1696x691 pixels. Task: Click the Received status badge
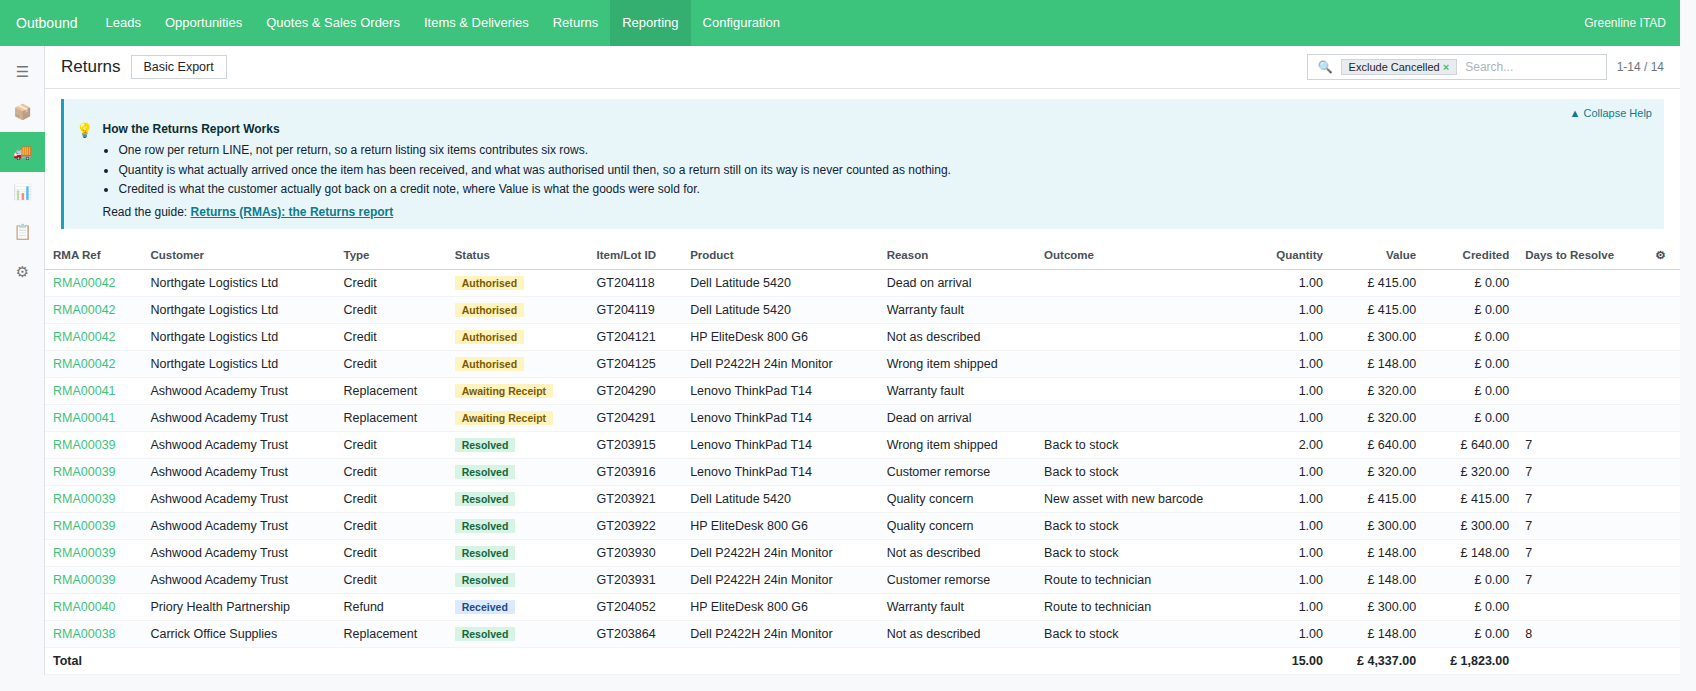(485, 607)
